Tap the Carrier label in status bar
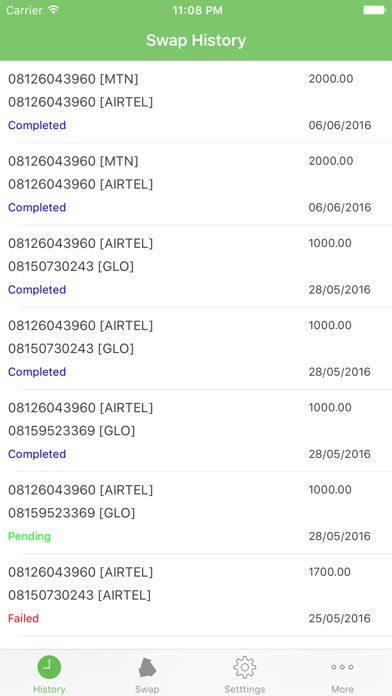 25,10
